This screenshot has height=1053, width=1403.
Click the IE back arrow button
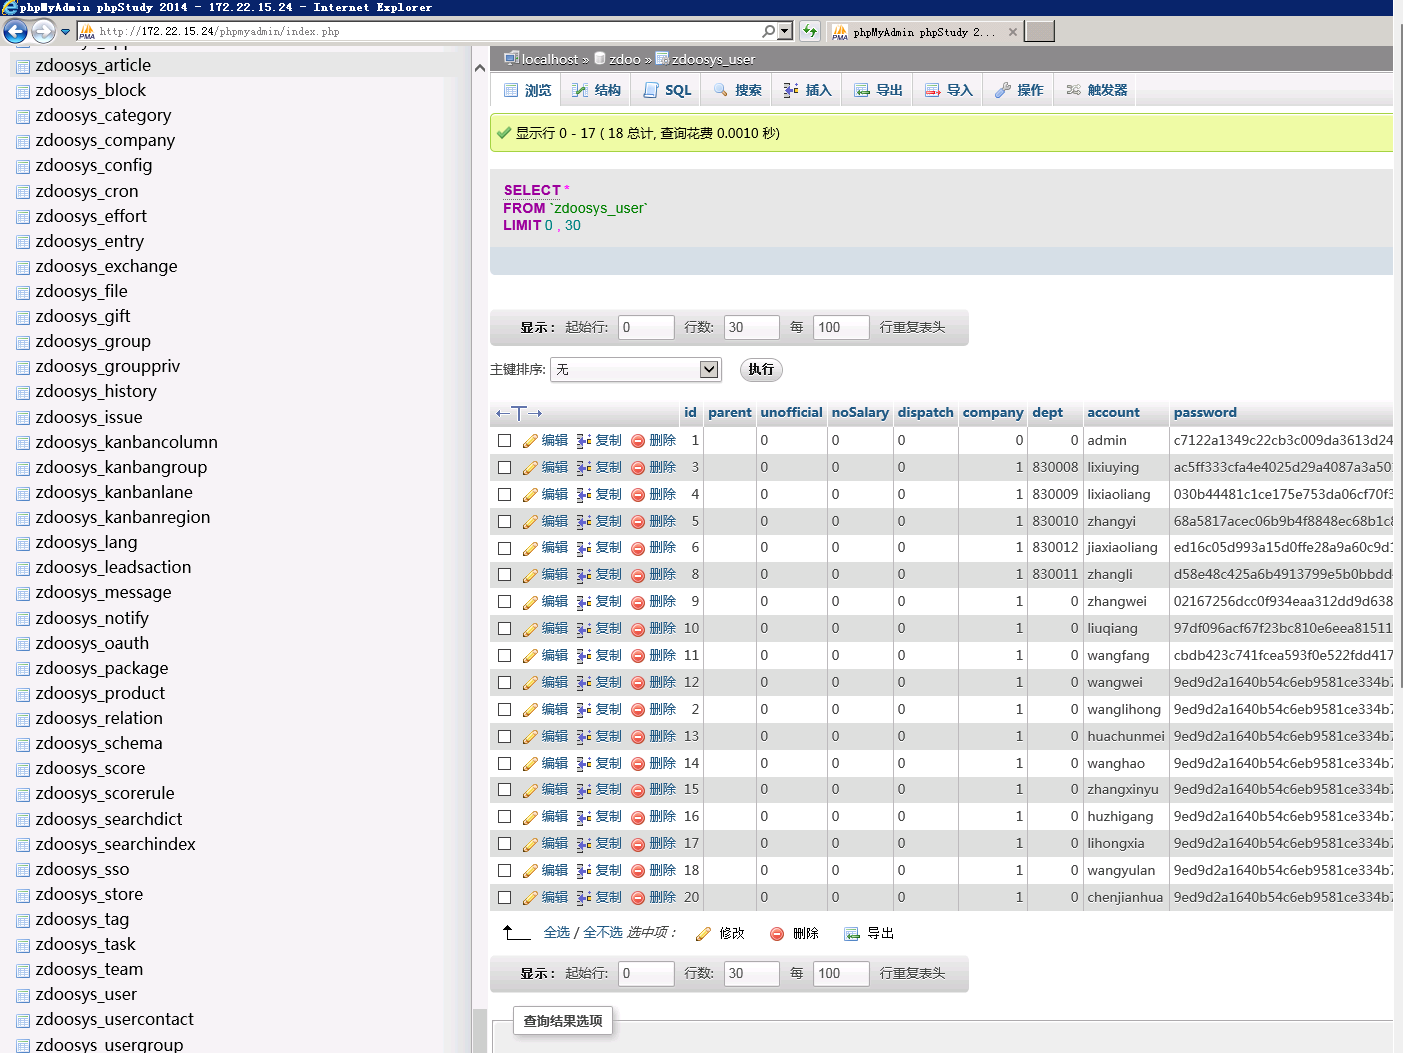coord(15,31)
